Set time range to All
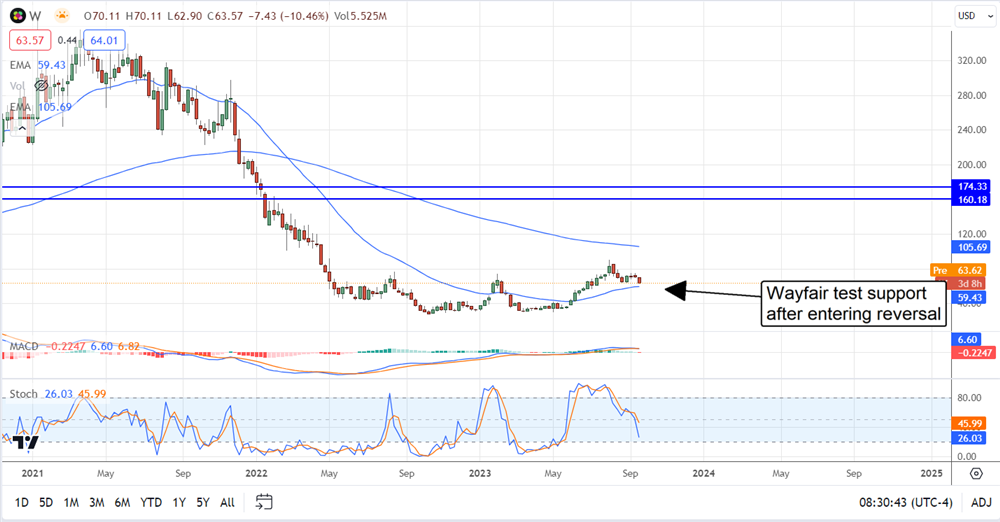 [x=227, y=503]
